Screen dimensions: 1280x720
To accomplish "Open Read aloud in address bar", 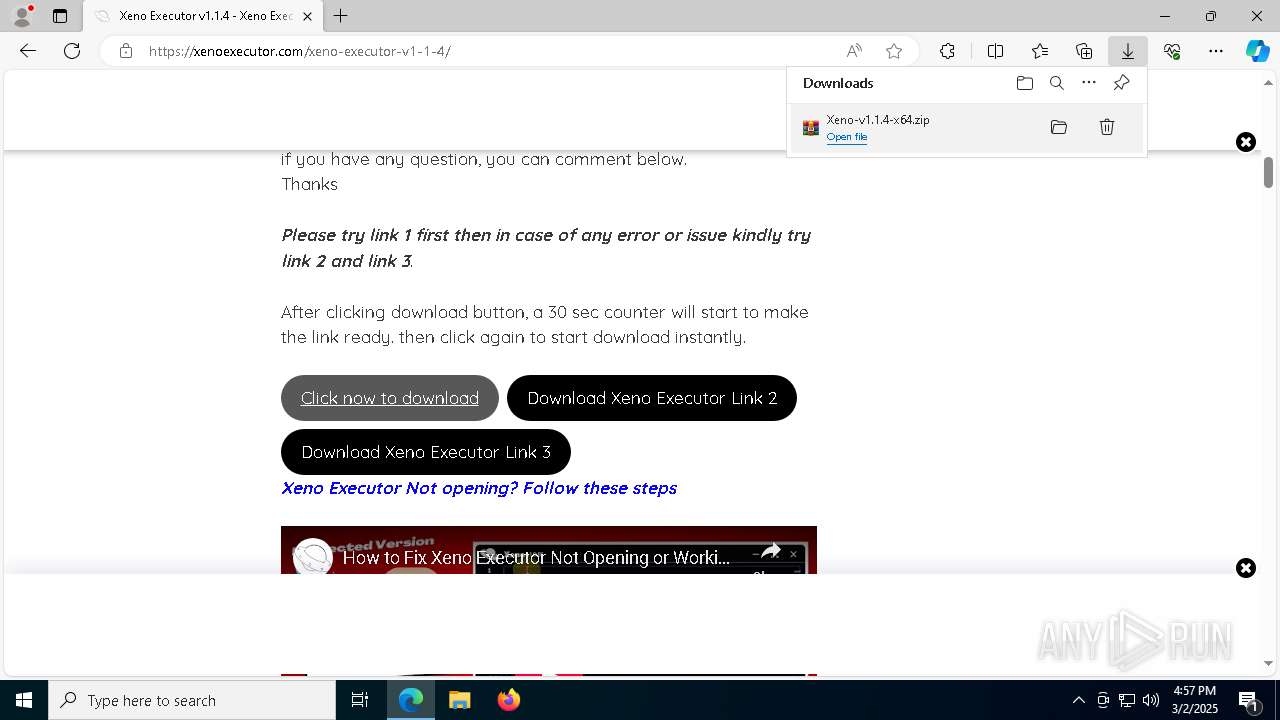I will click(854, 51).
